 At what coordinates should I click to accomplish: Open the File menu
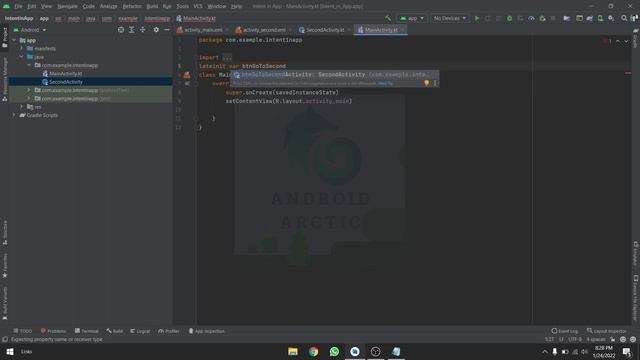18,6
